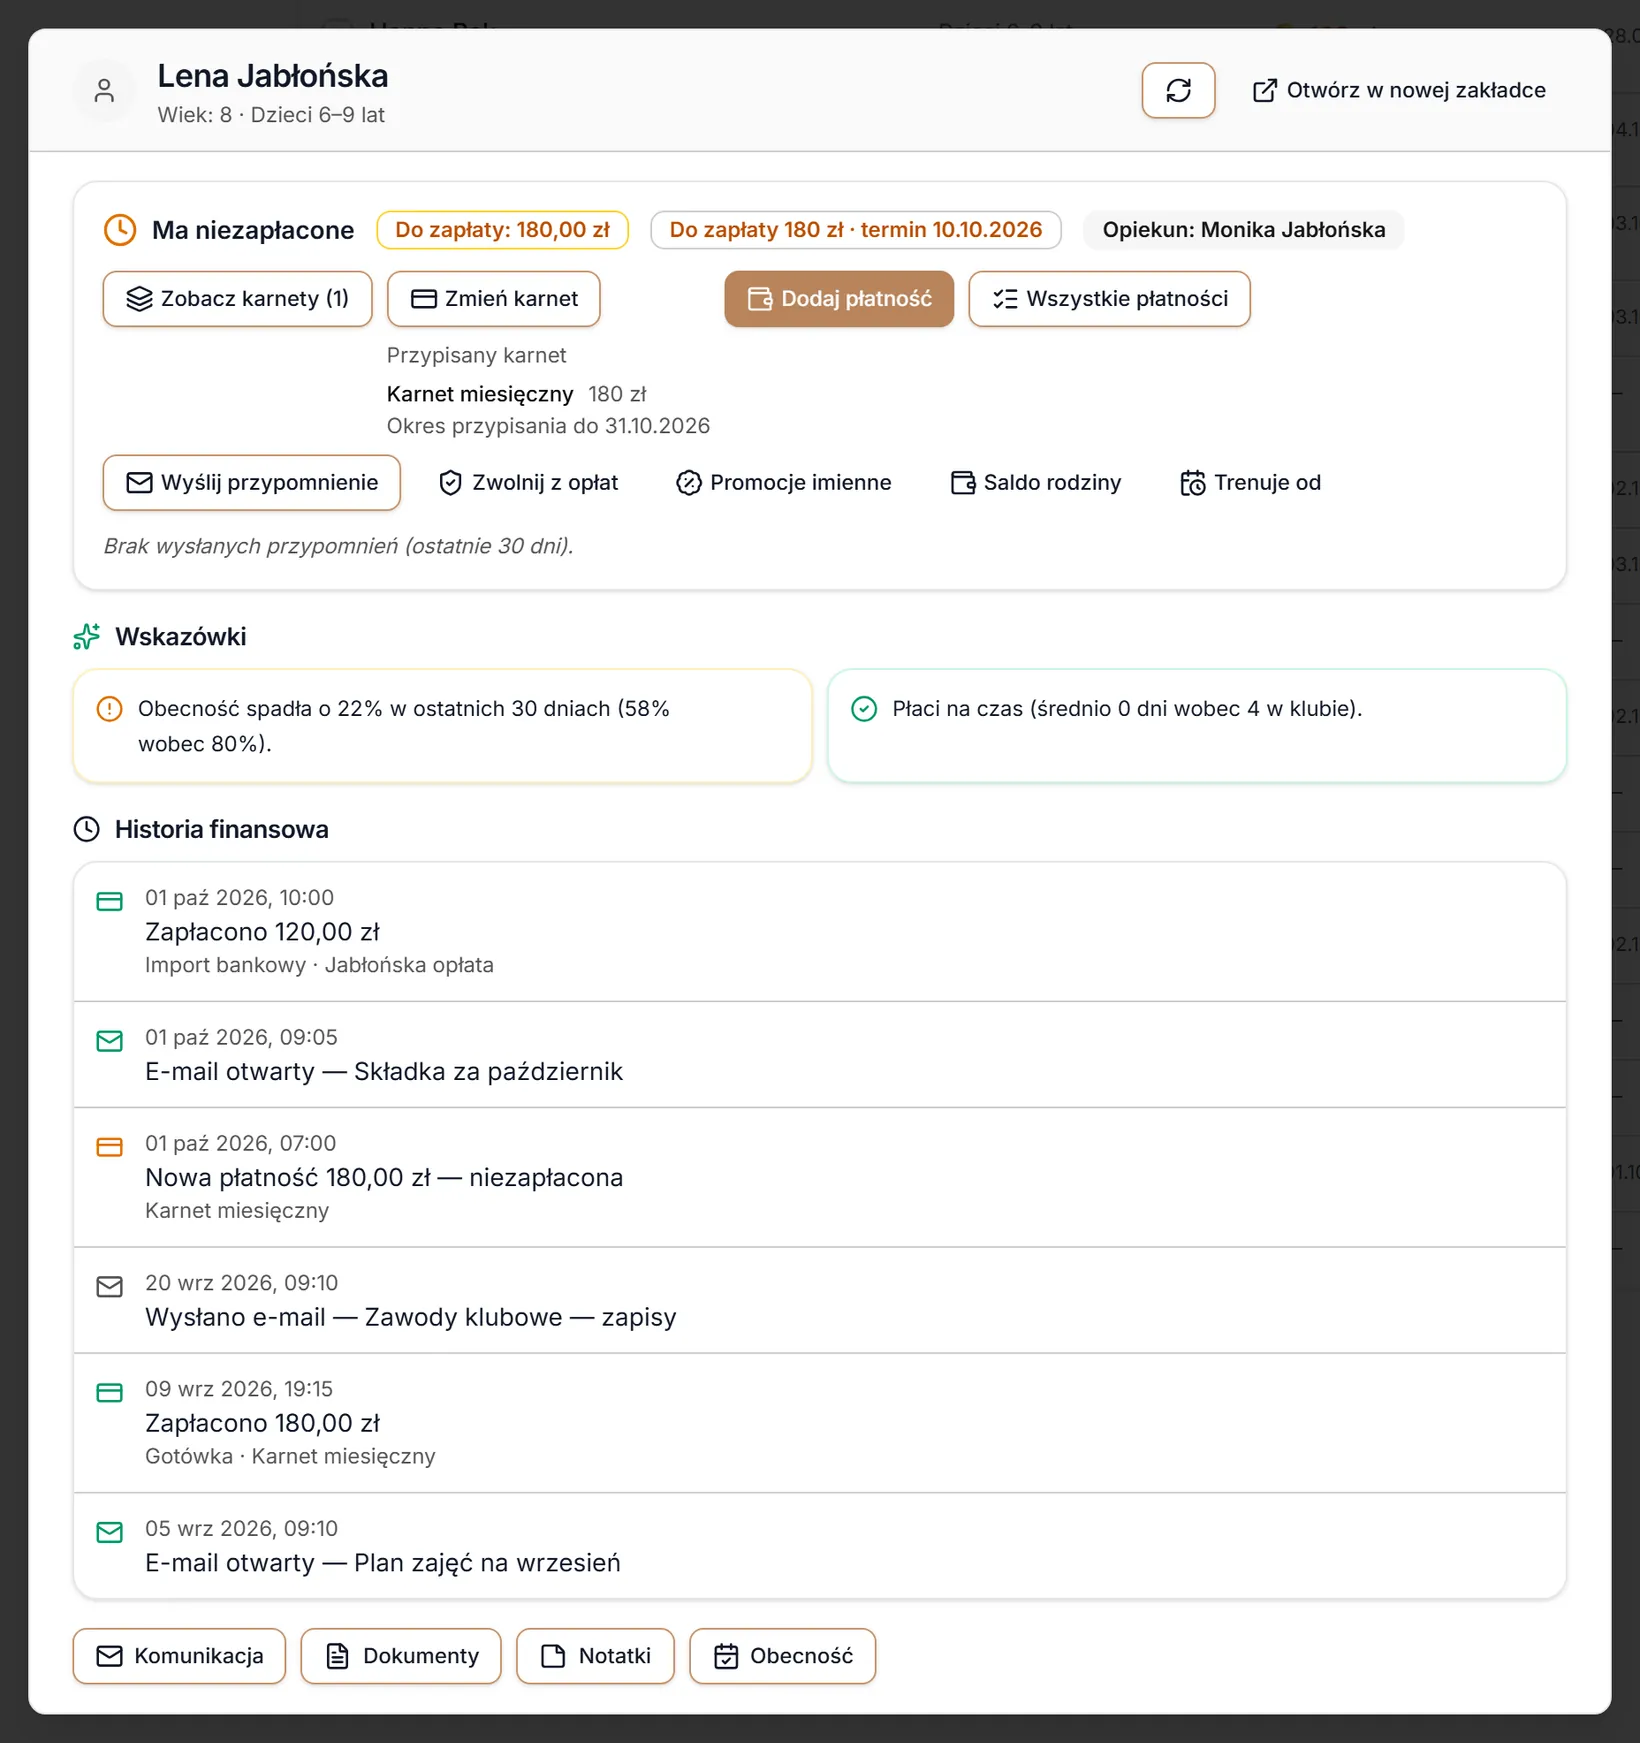1640x1743 pixels.
Task: Open Saldo rodziny
Action: point(1035,483)
